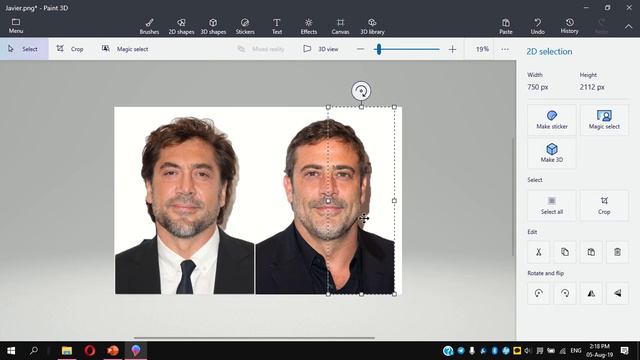Choose the Crop tool in toolbar

70,49
